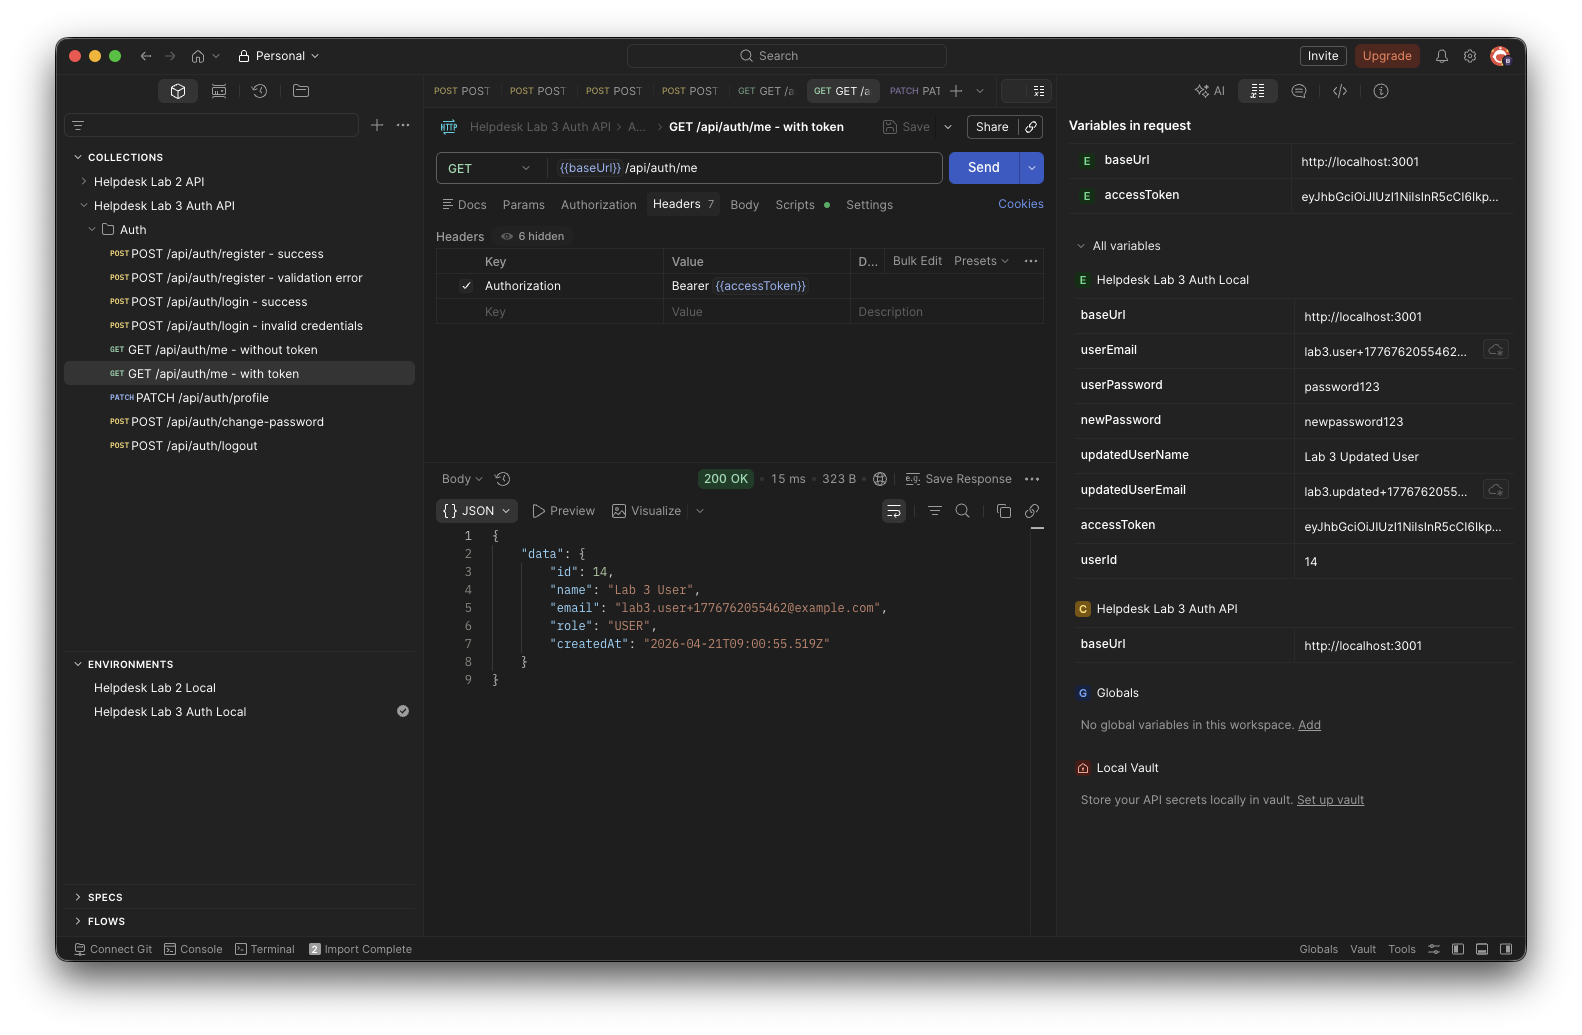Open the user avatar menu
This screenshot has width=1582, height=1035.
pyautogui.click(x=1500, y=56)
